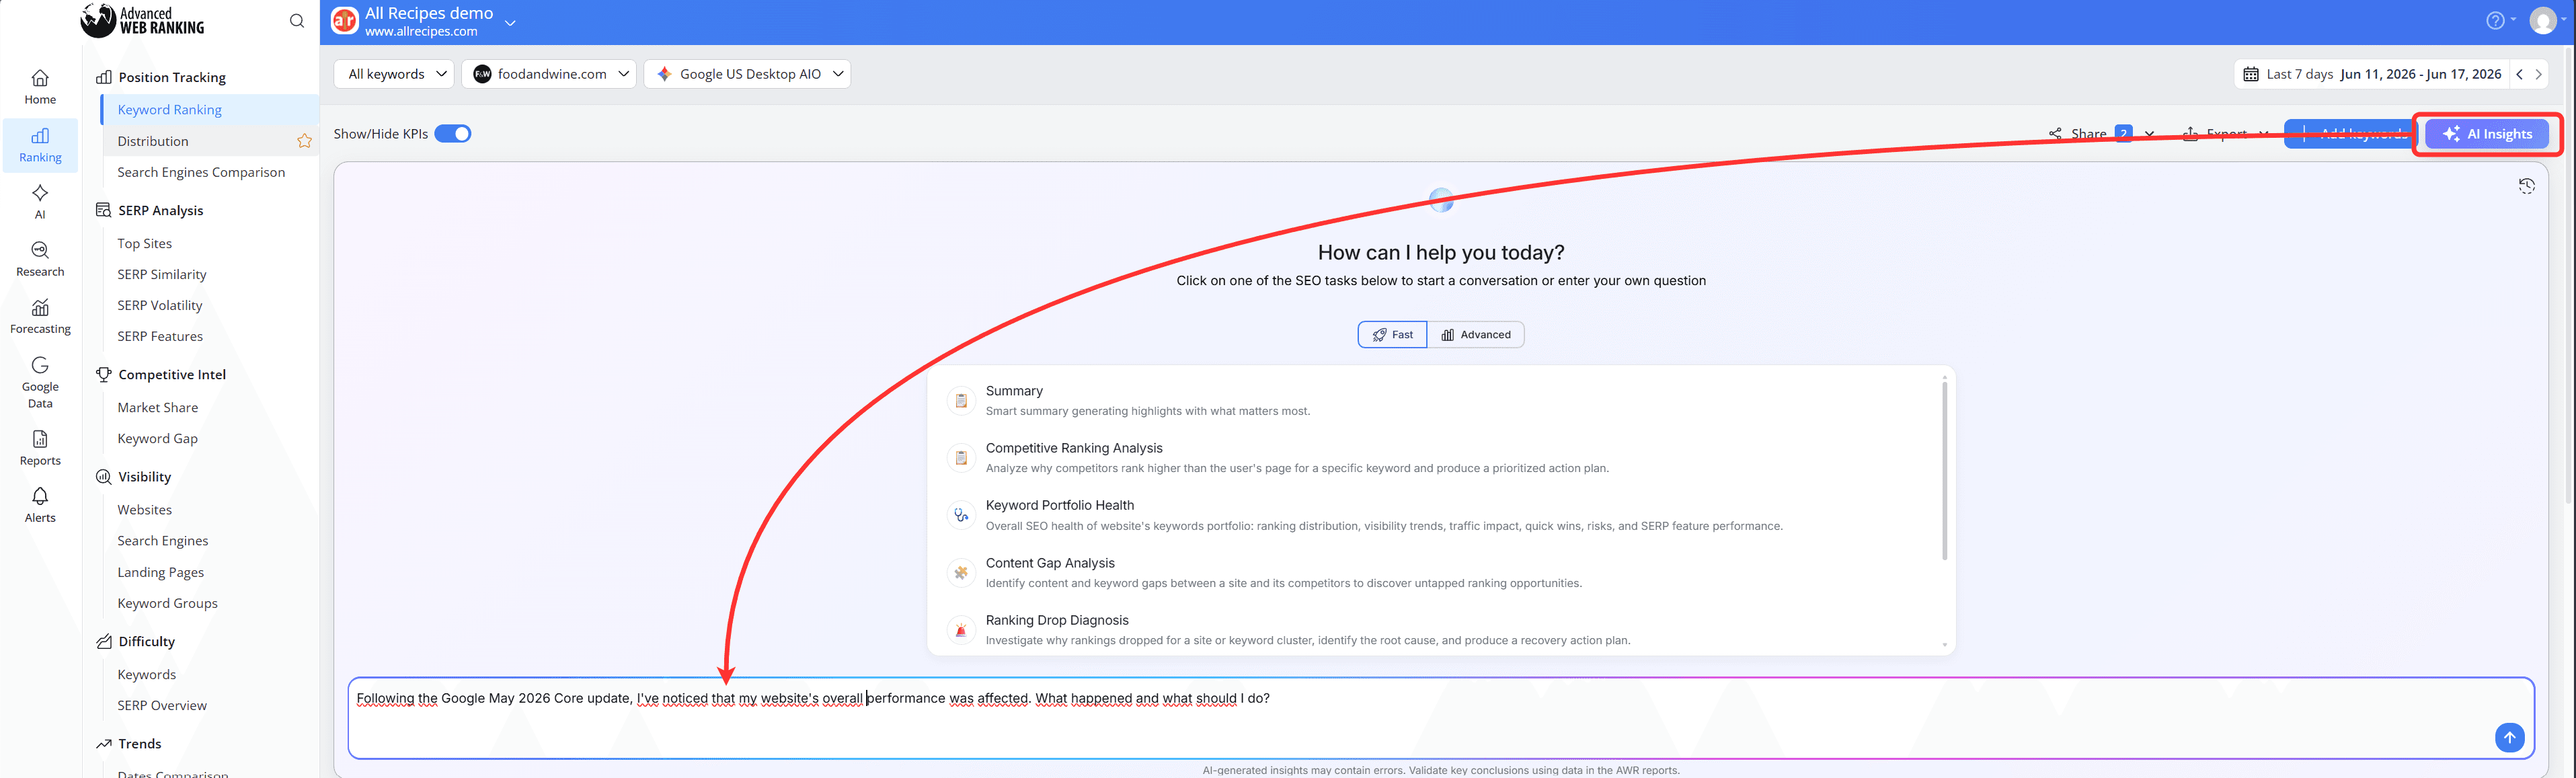Open SERP Features menu item

coord(160,336)
